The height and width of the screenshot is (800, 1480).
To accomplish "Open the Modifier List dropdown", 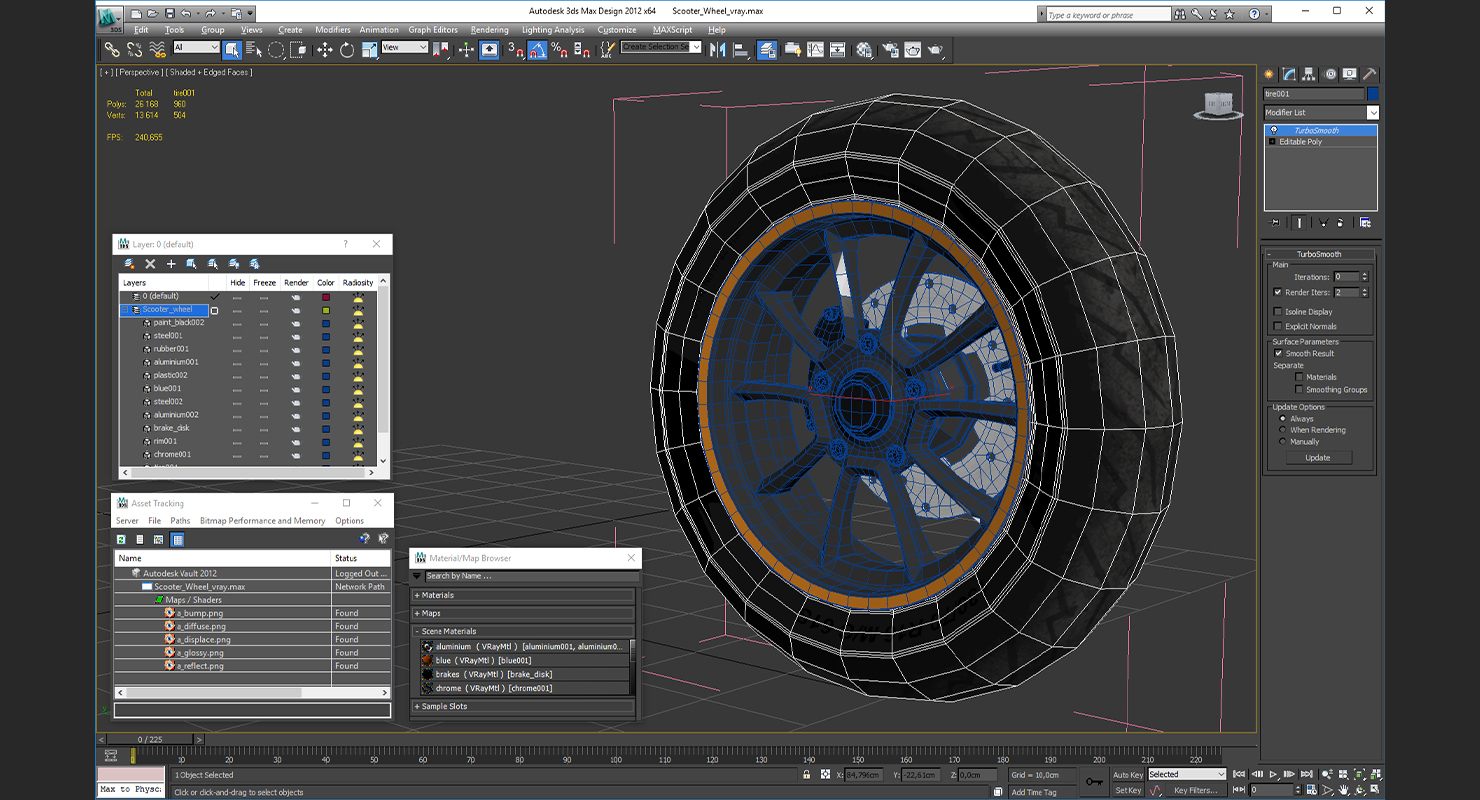I will point(1321,112).
